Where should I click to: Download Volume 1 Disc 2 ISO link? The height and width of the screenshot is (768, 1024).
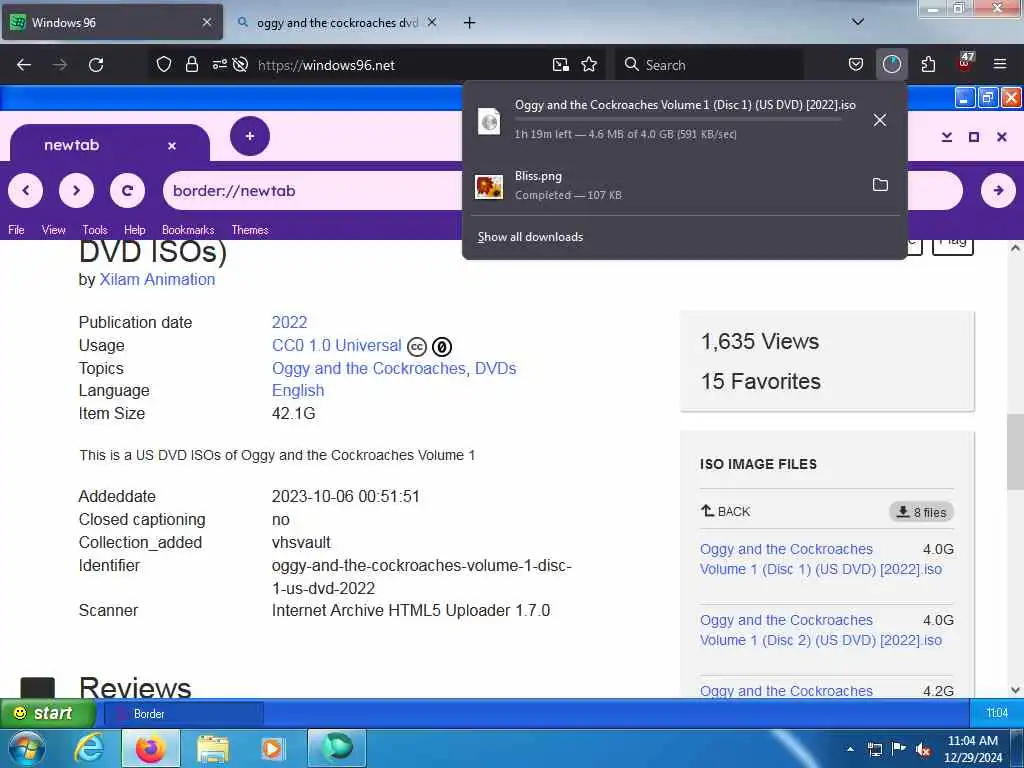(x=820, y=630)
